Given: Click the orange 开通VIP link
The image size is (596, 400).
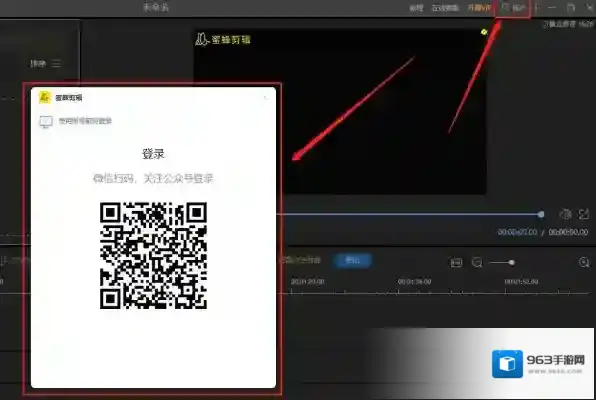Looking at the screenshot, I should coord(480,8).
